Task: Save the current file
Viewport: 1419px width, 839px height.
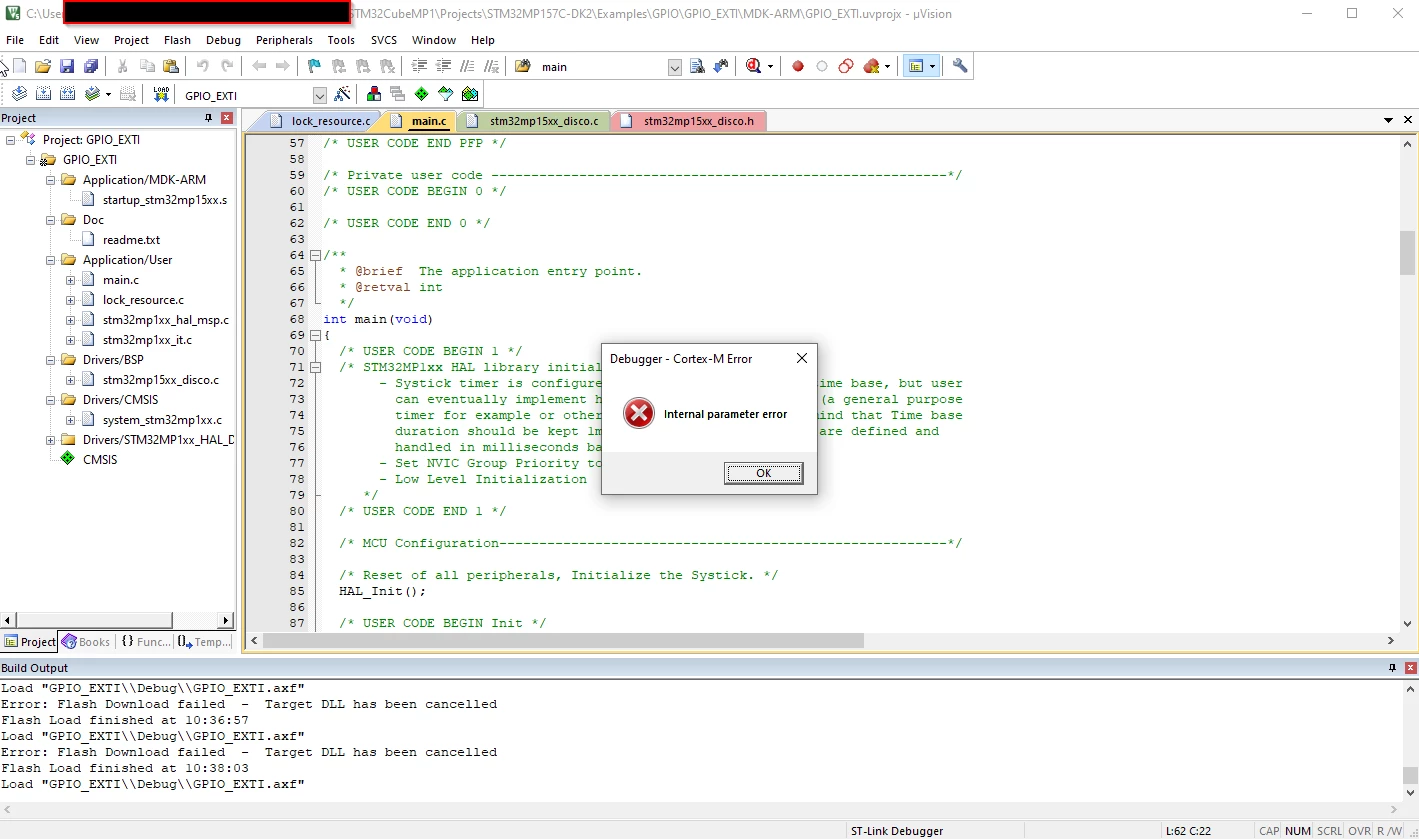Action: coord(67,66)
